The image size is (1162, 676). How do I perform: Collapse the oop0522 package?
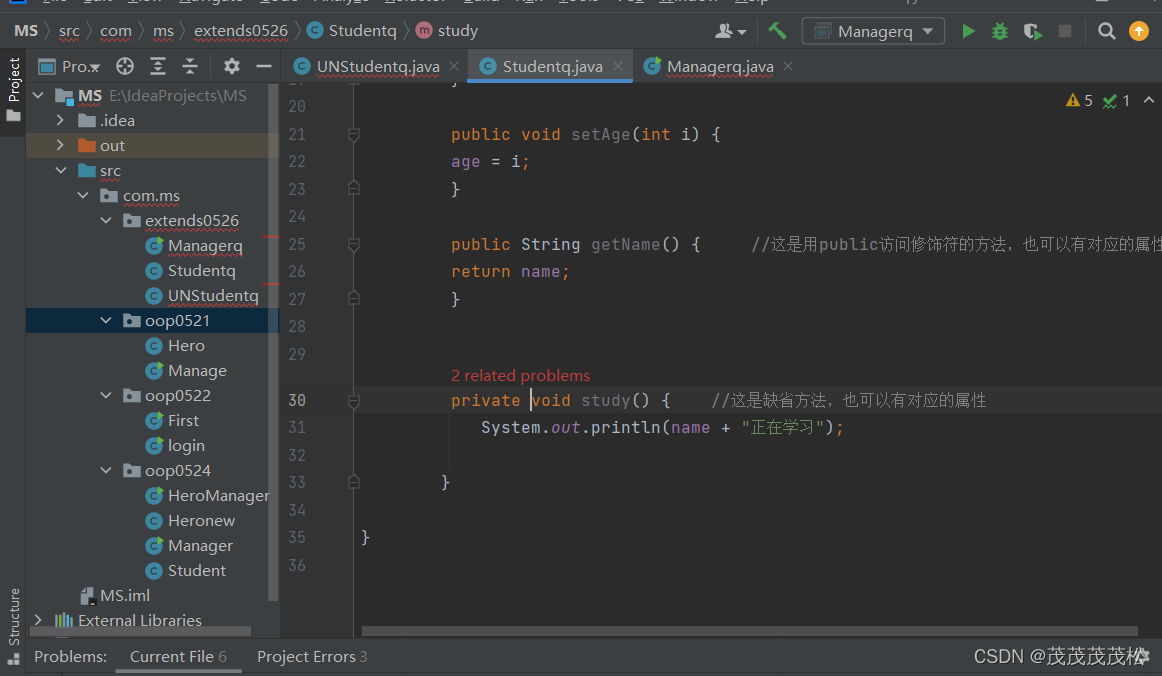[106, 396]
